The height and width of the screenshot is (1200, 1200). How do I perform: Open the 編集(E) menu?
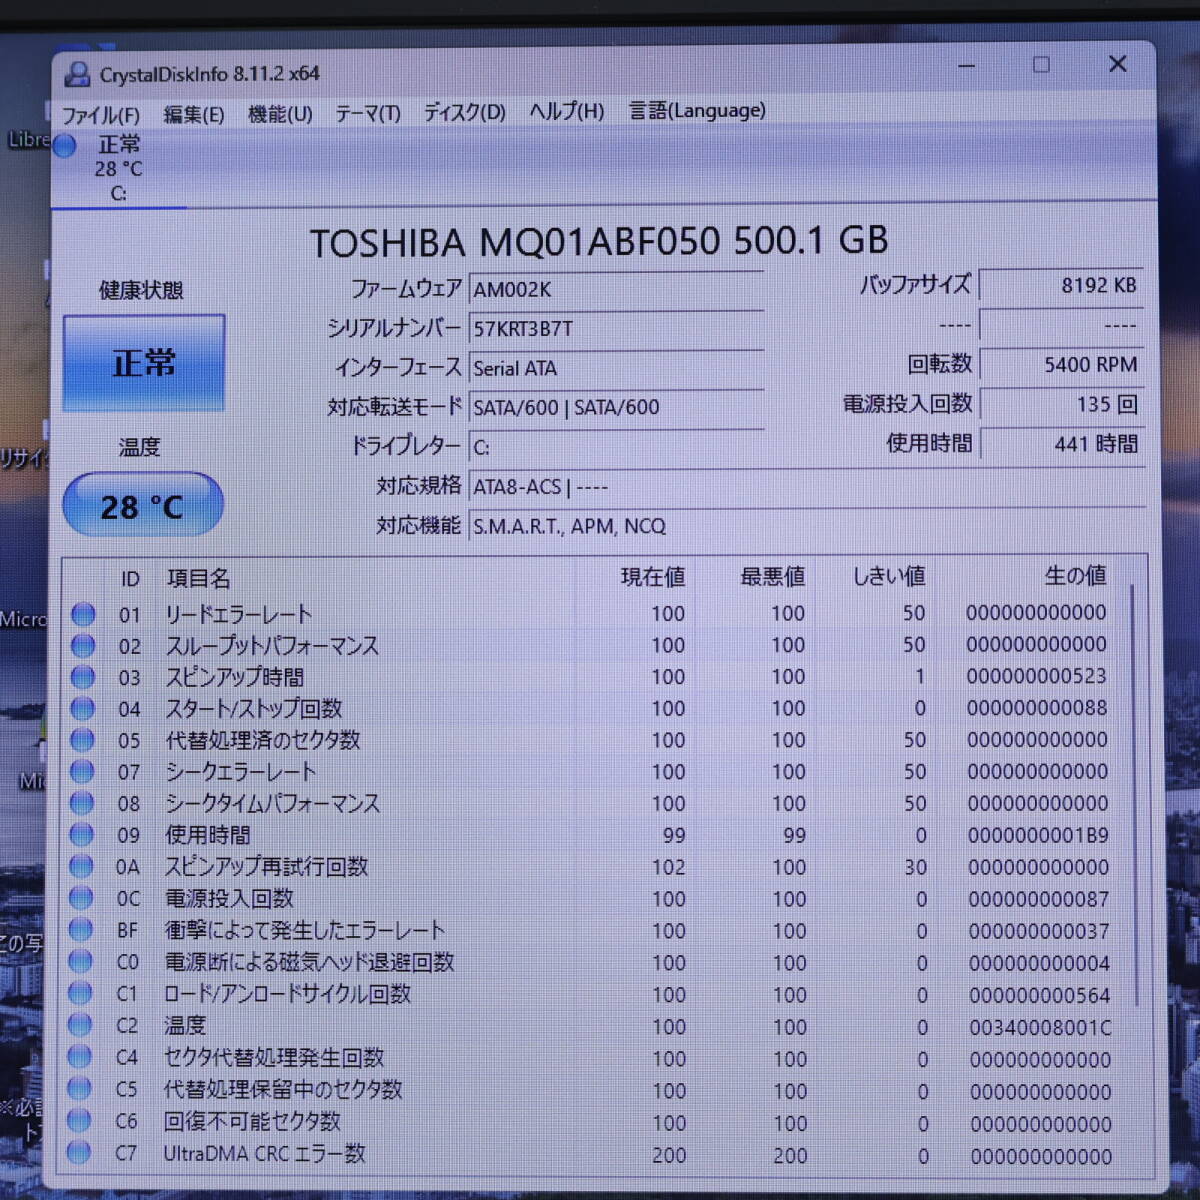[193, 114]
